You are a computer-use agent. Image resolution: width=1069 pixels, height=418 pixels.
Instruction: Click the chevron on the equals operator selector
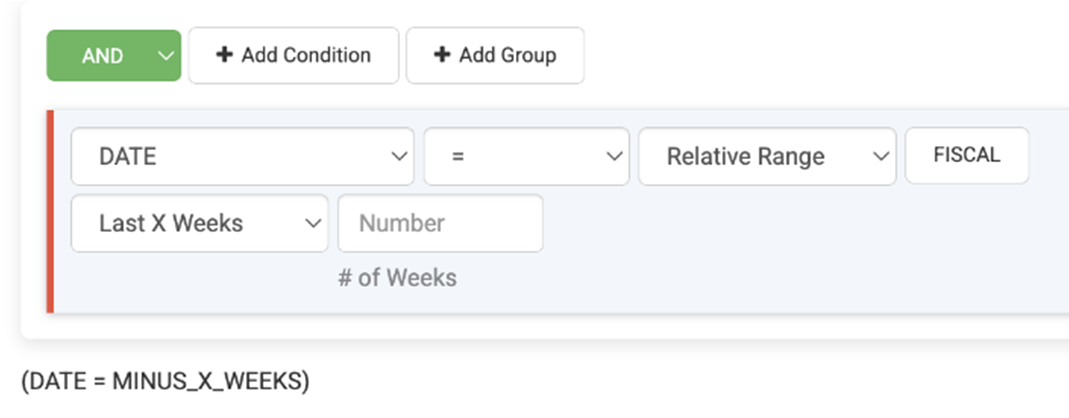[x=614, y=157]
